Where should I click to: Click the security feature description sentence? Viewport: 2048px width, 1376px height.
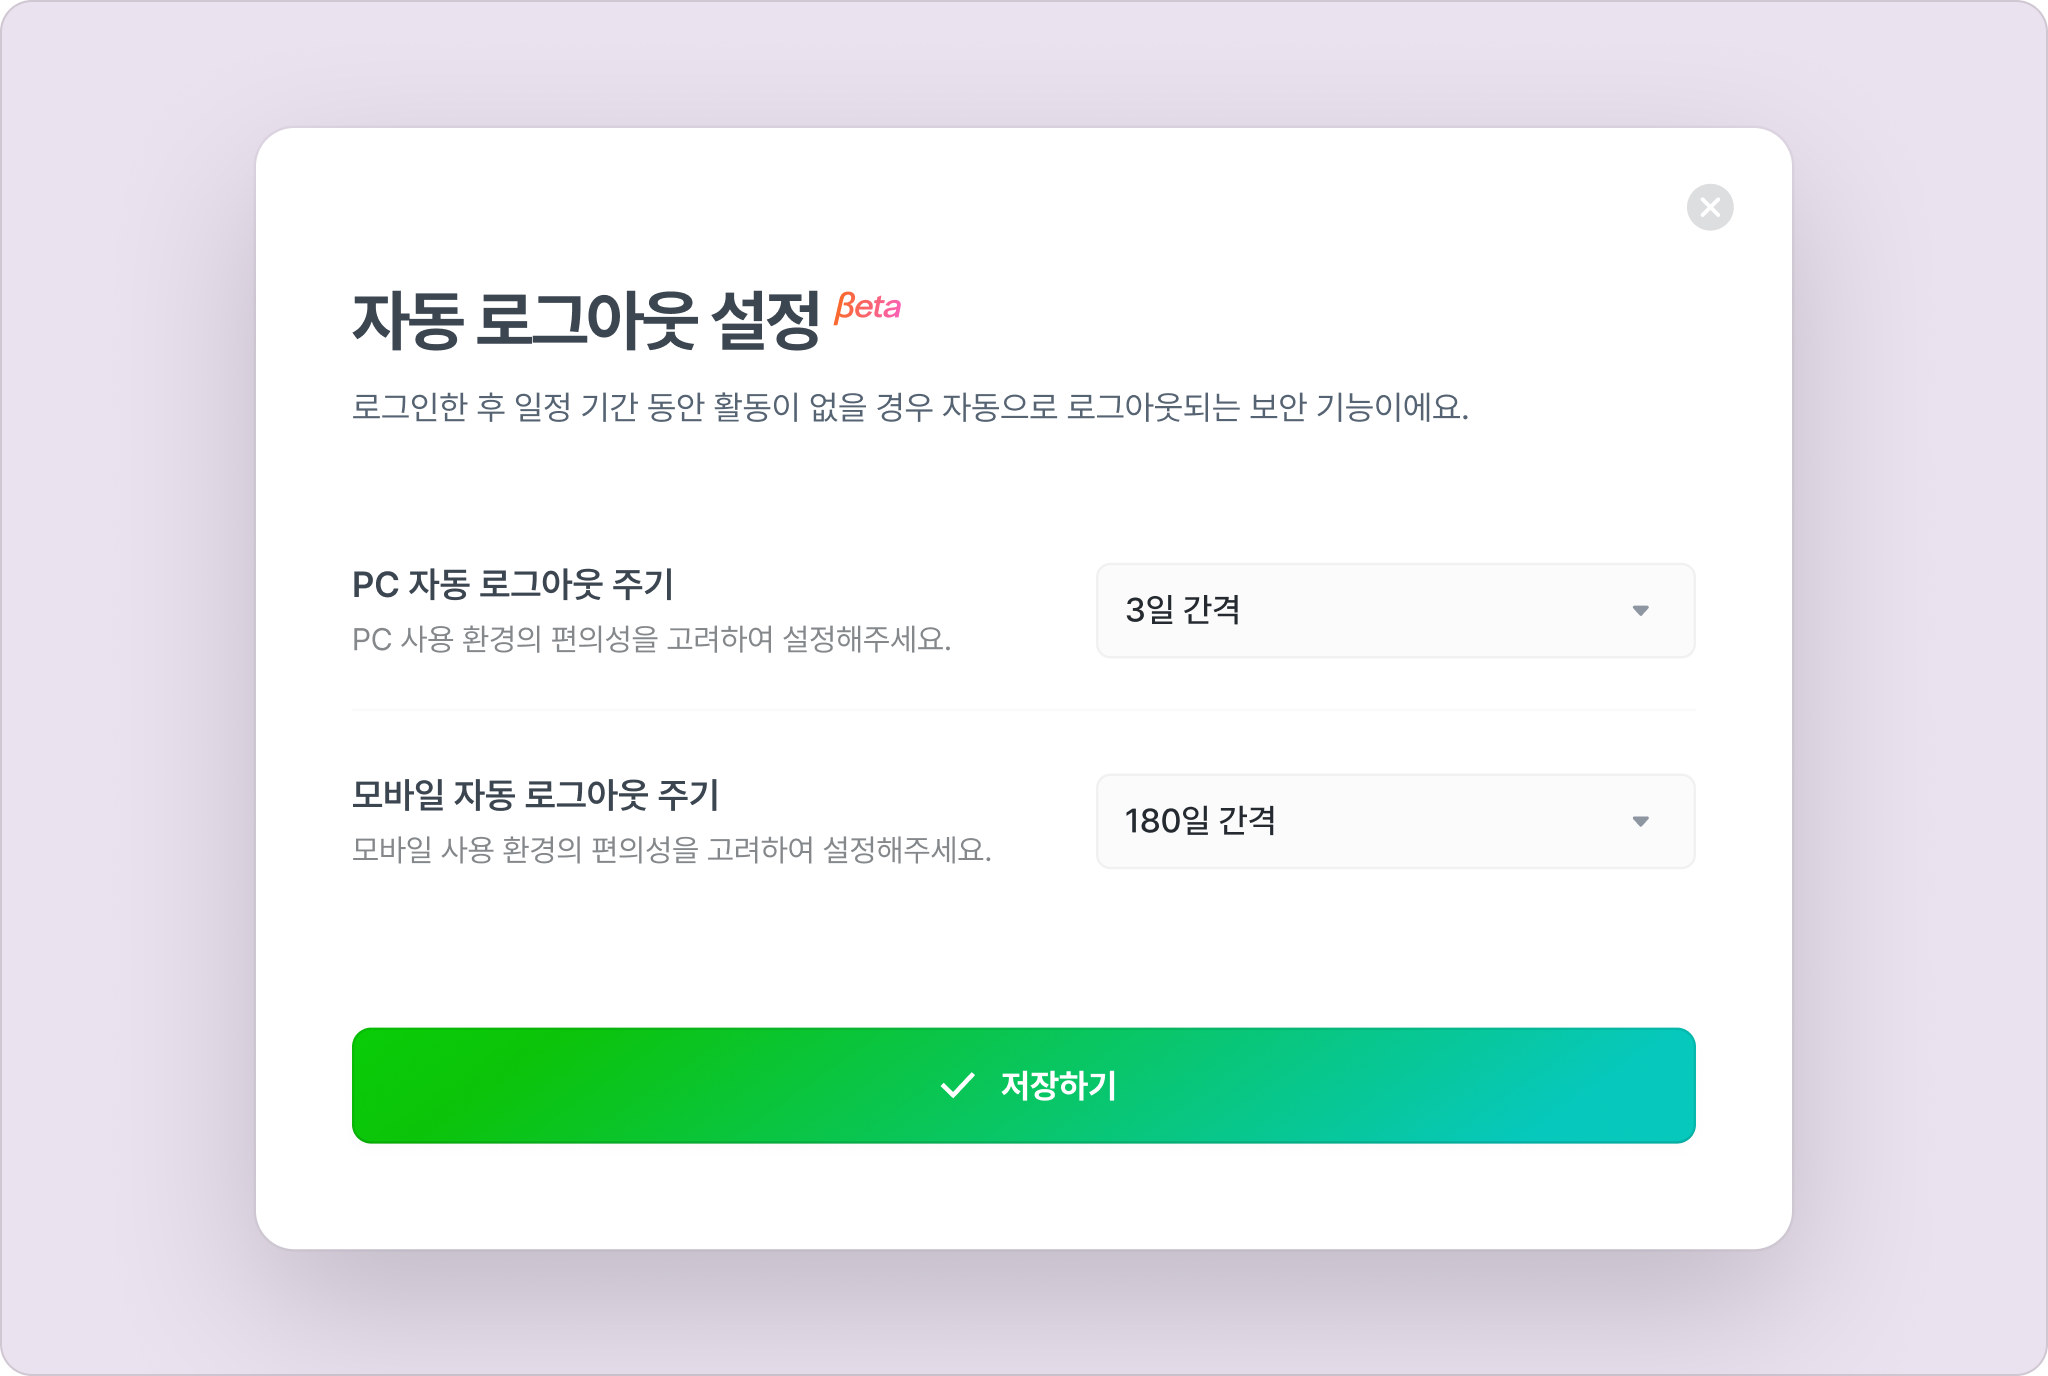coord(910,407)
